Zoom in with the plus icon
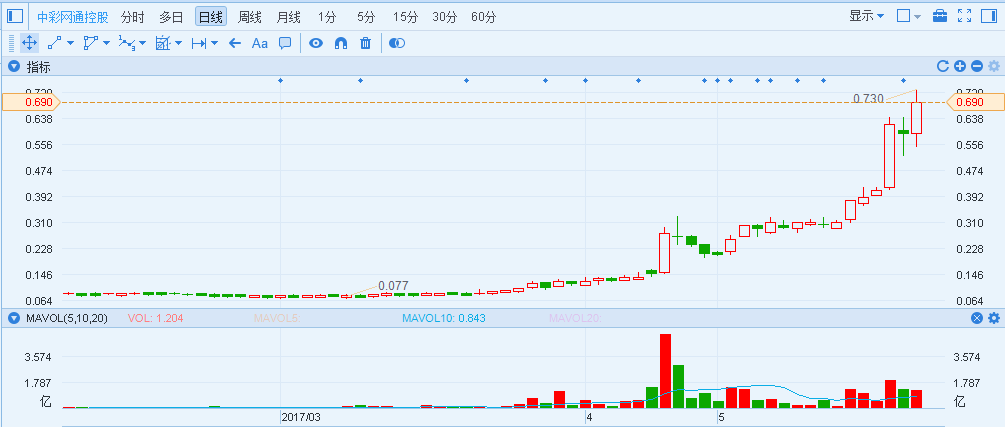Viewport: 1005px width, 427px height. (x=960, y=67)
